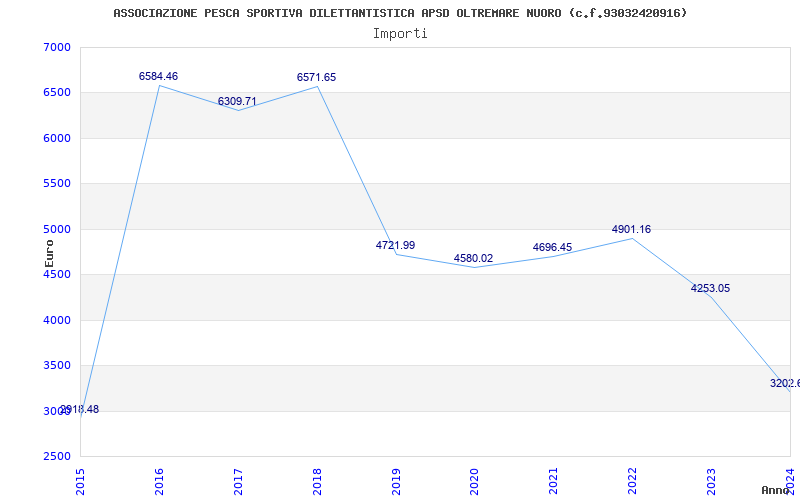Click the 2021 x-axis year label
800x500 pixels.
click(554, 481)
